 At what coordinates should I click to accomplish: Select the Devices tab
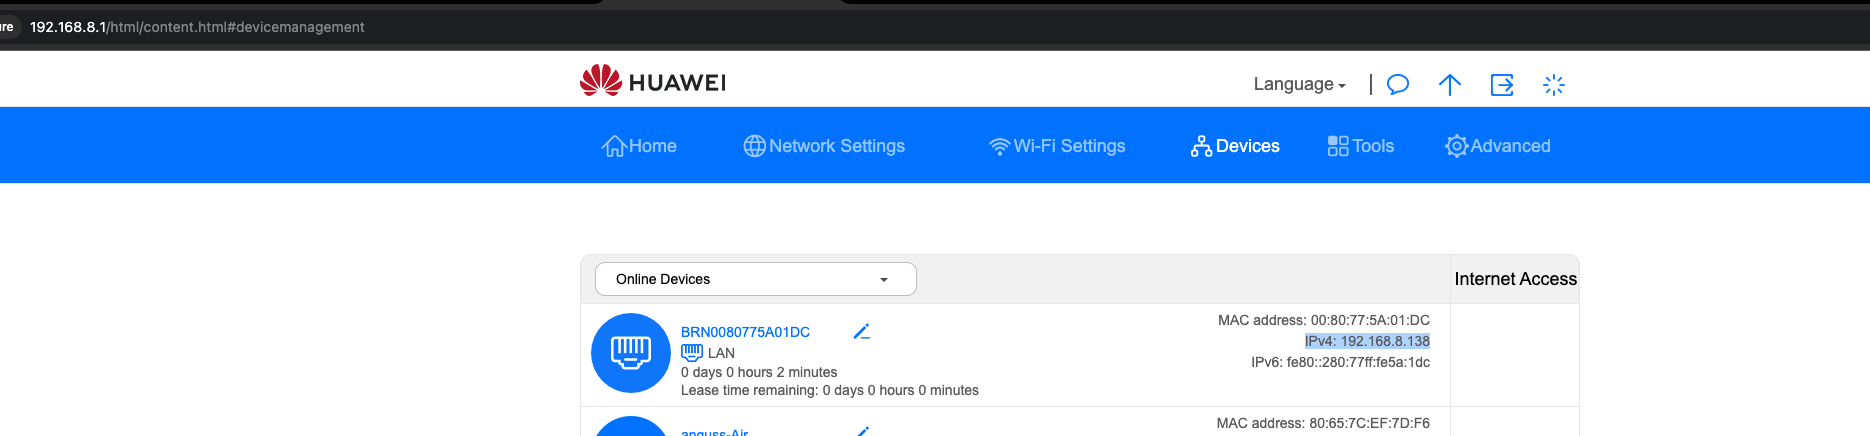coord(1235,146)
